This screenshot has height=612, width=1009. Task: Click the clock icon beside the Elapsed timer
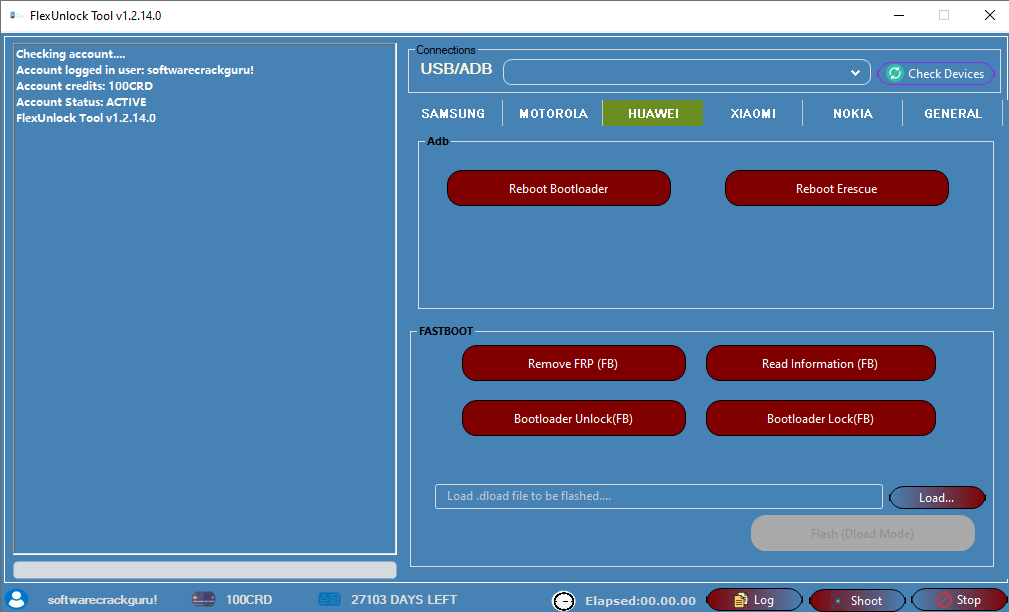[564, 600]
